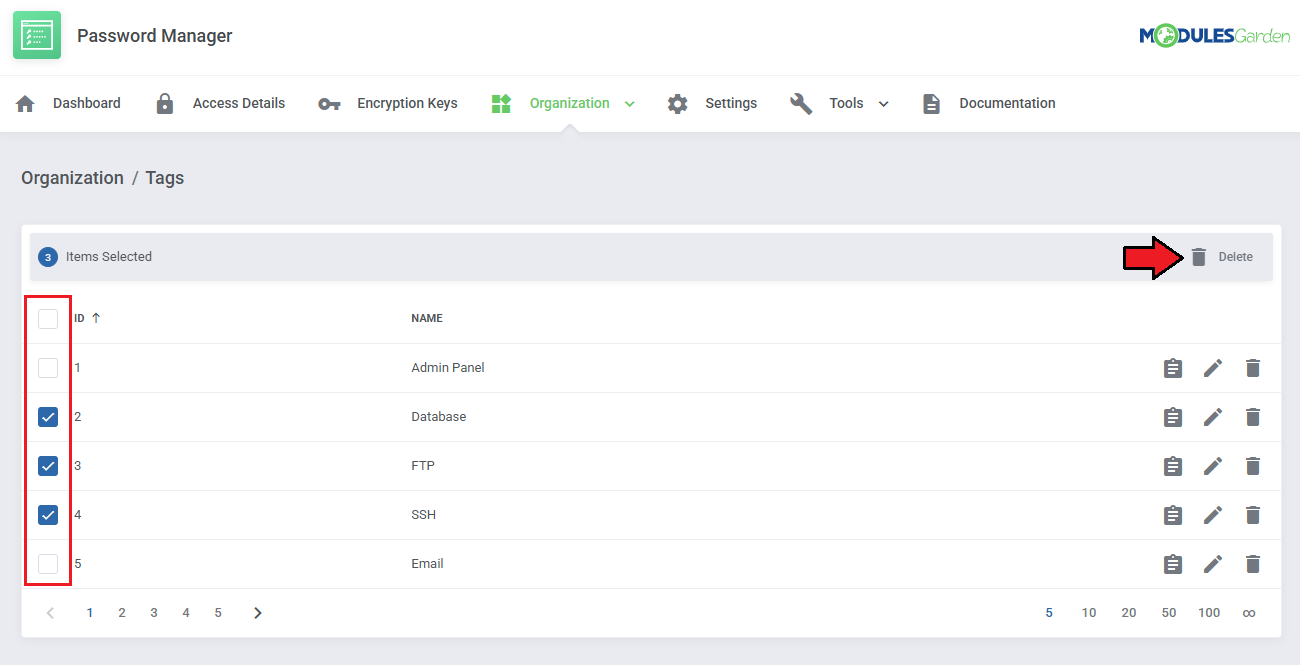Click the Organization widgets icon
1300x665 pixels.
501,103
